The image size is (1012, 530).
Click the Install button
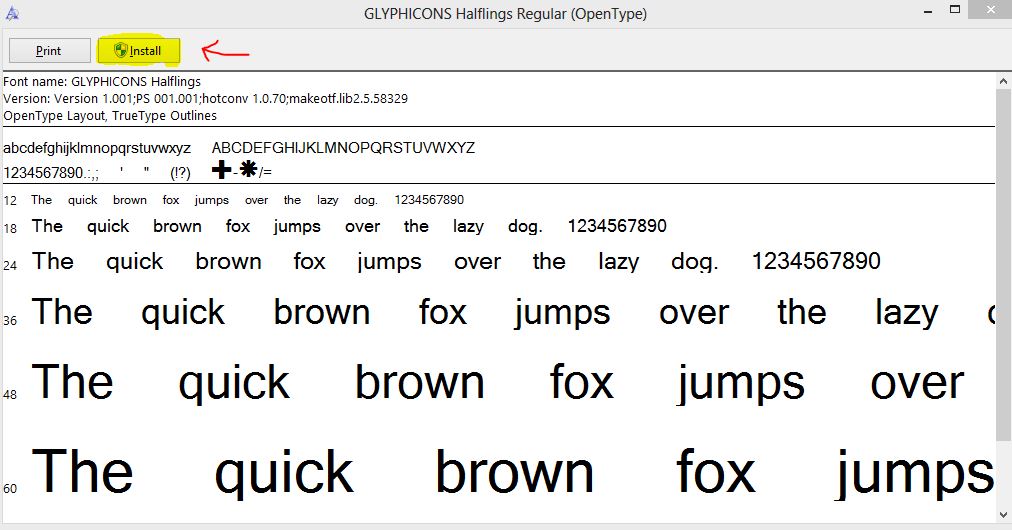tap(139, 50)
